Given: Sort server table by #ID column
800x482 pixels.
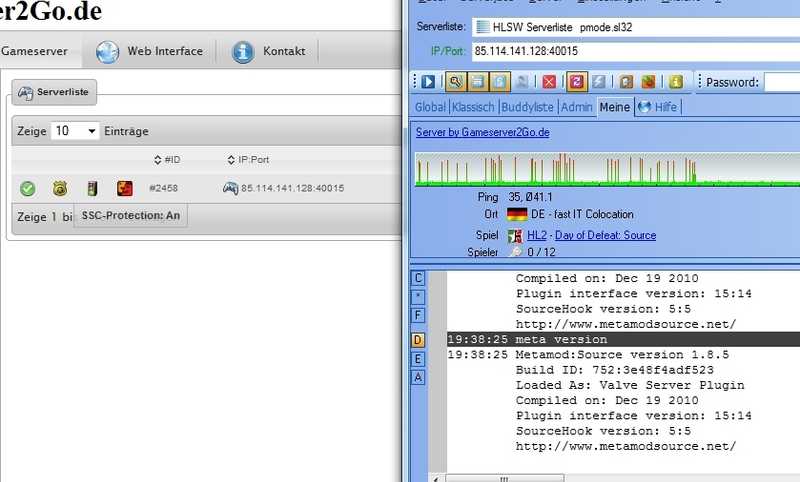Looking at the screenshot, I should pyautogui.click(x=167, y=160).
